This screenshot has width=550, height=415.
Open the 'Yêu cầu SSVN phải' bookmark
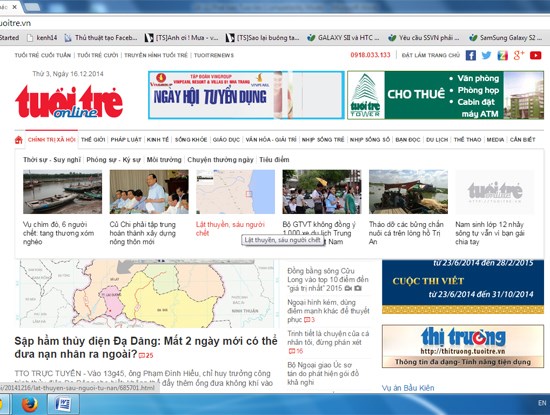424,38
